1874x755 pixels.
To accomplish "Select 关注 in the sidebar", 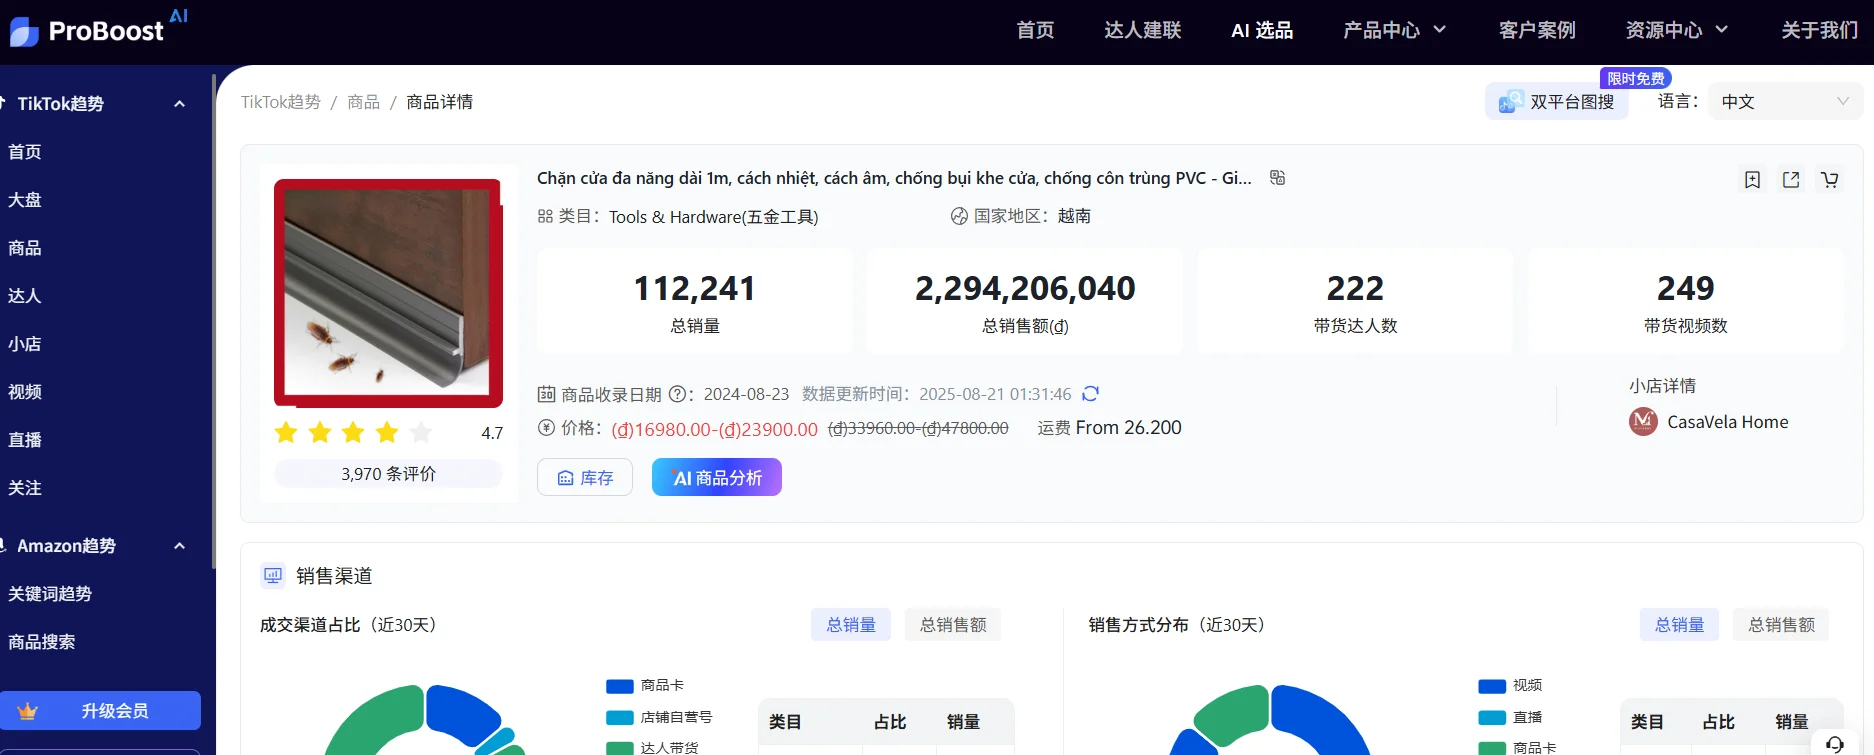I will pyautogui.click(x=25, y=488).
